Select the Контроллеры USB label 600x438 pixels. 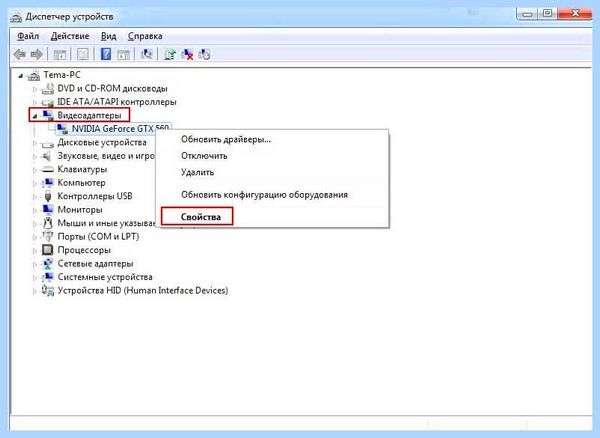click(95, 196)
